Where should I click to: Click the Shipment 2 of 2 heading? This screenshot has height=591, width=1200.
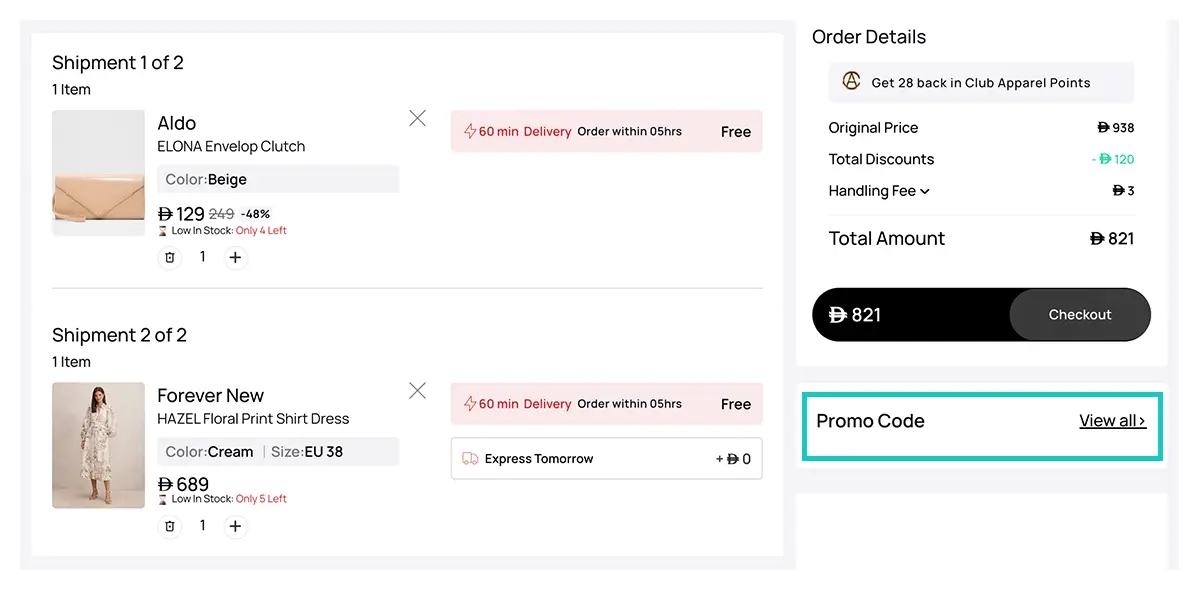point(119,335)
